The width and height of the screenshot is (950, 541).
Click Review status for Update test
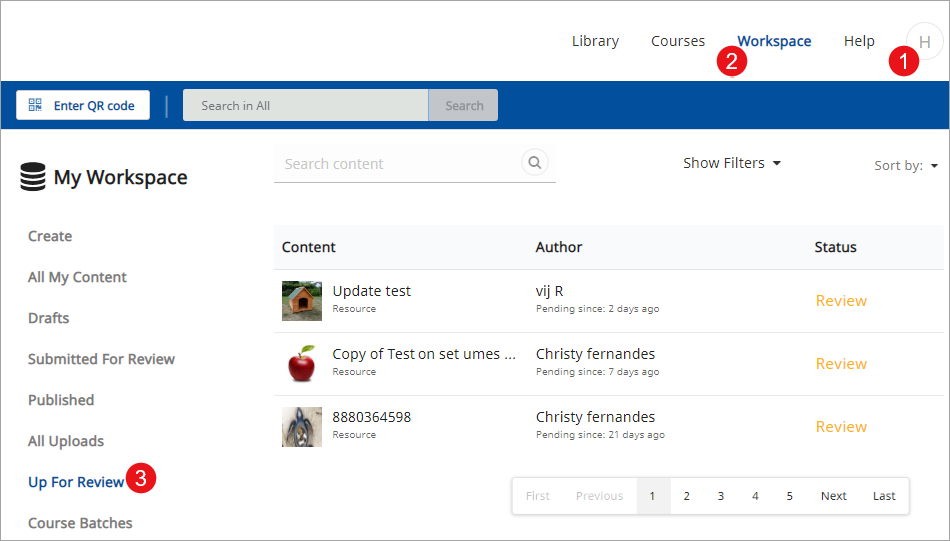841,300
